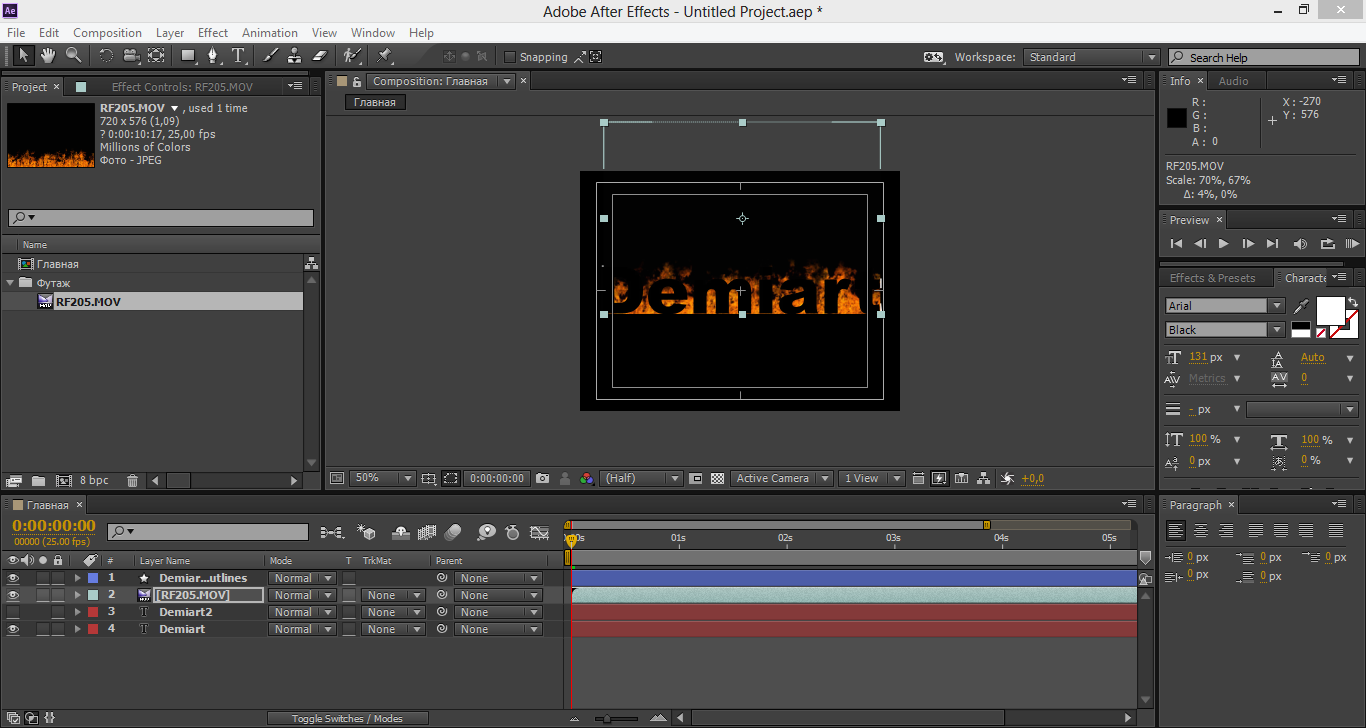Image resolution: width=1366 pixels, height=728 pixels.
Task: Expand the Demiart2 layer properties
Action: (x=77, y=612)
